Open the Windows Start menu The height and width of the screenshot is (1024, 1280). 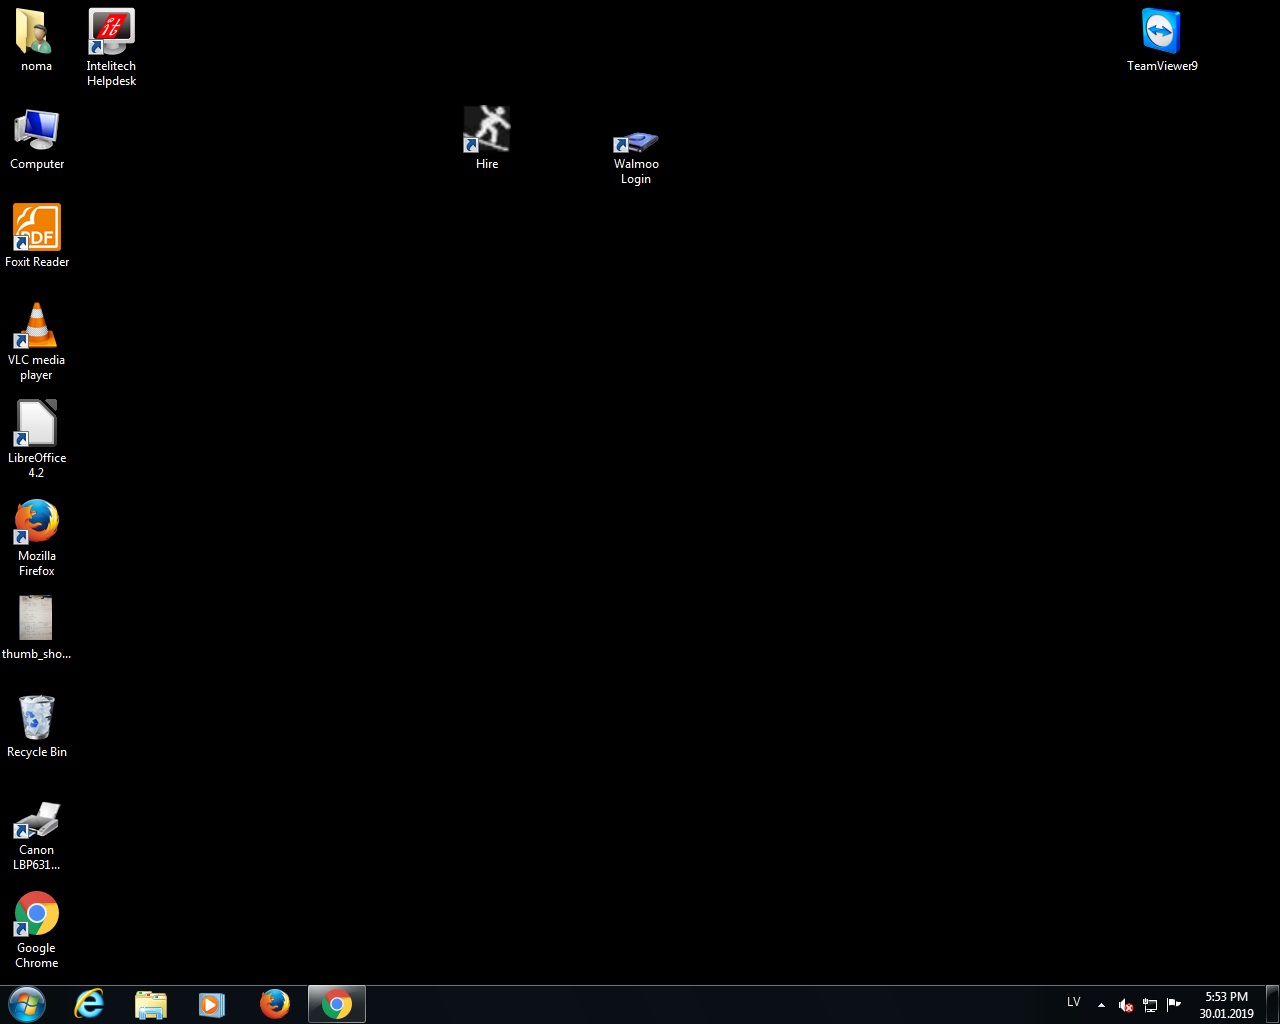(x=27, y=1004)
